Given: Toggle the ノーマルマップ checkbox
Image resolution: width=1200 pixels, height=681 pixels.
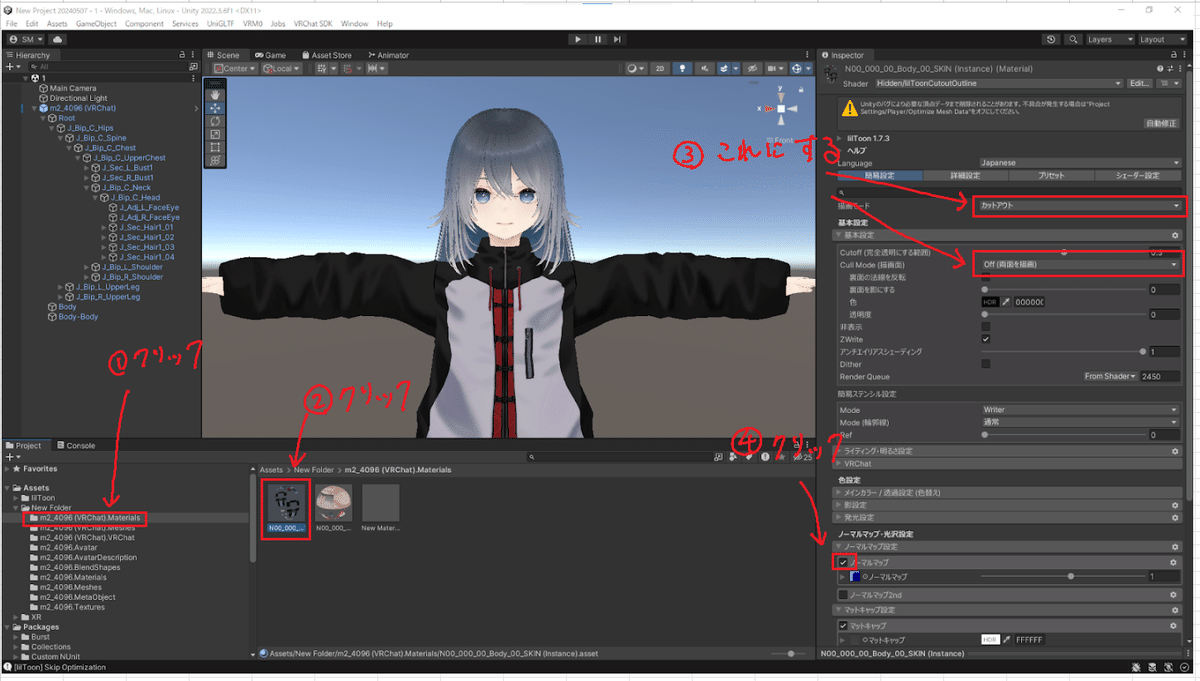Looking at the screenshot, I should 844,562.
